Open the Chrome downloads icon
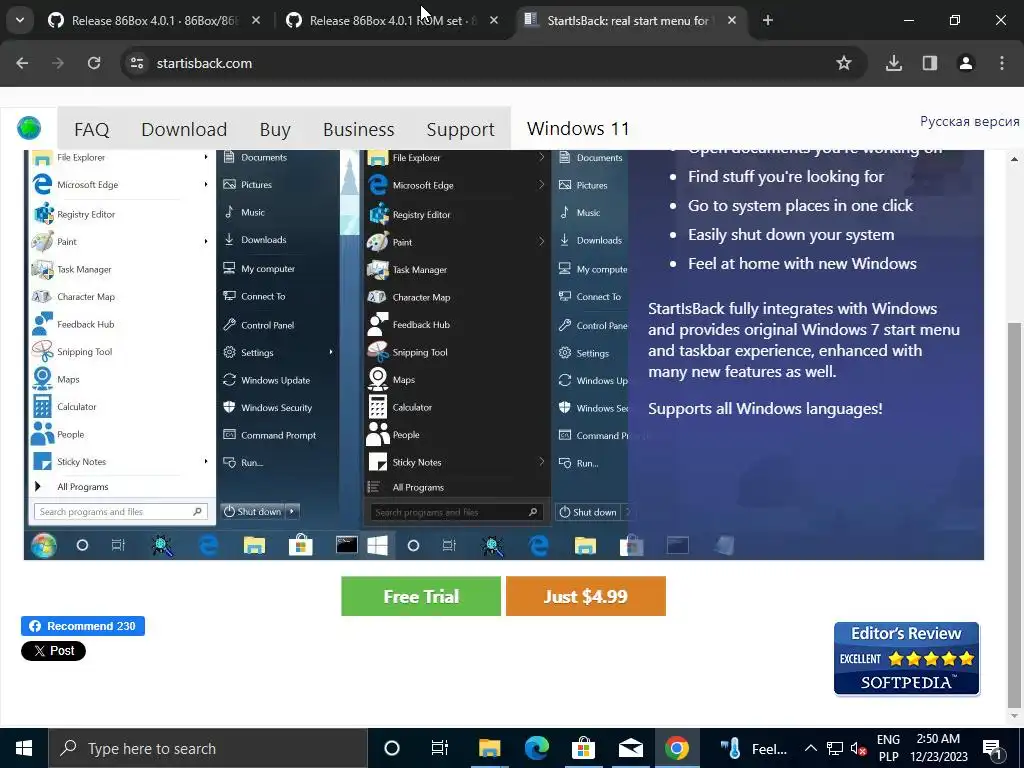The image size is (1024, 768). (x=894, y=63)
